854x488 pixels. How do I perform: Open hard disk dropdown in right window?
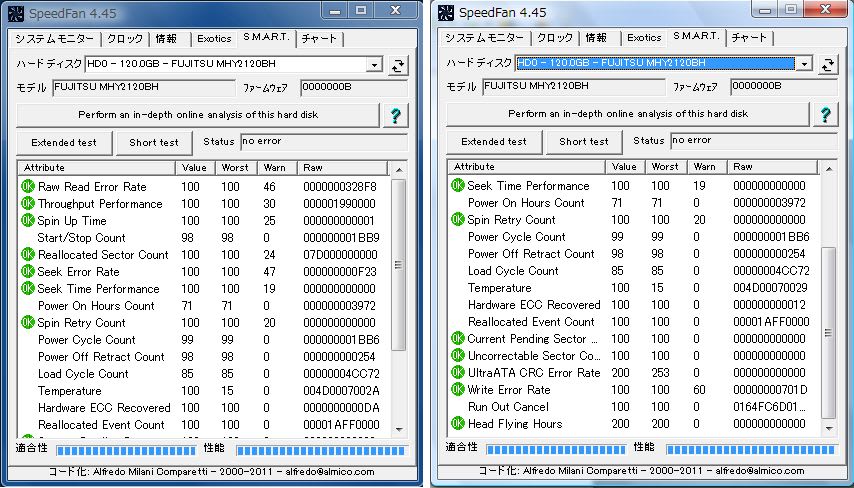pyautogui.click(x=804, y=64)
